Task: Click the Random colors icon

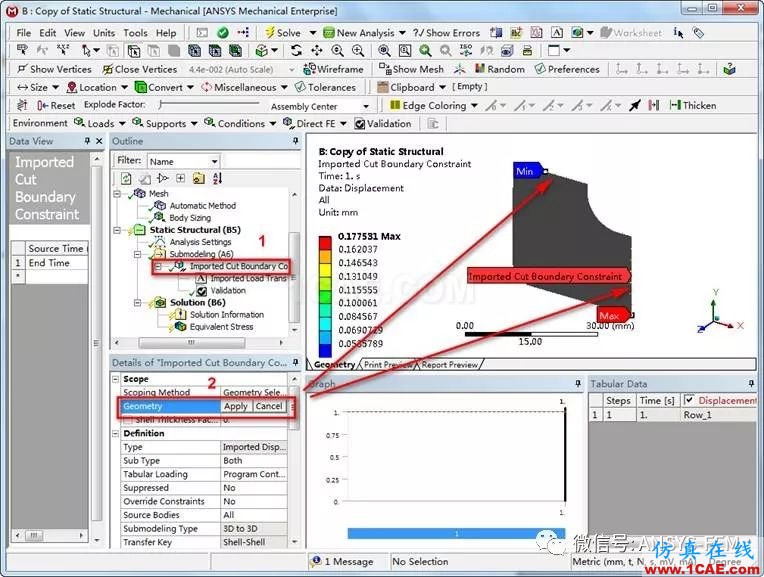Action: point(480,69)
